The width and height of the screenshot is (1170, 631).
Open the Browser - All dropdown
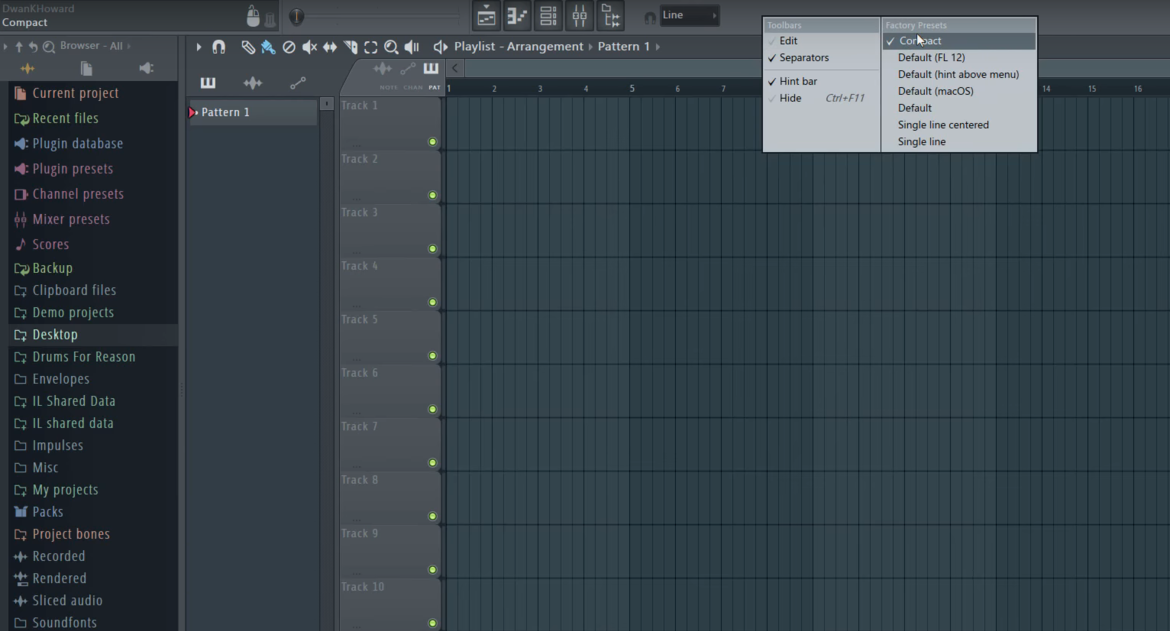(x=95, y=46)
